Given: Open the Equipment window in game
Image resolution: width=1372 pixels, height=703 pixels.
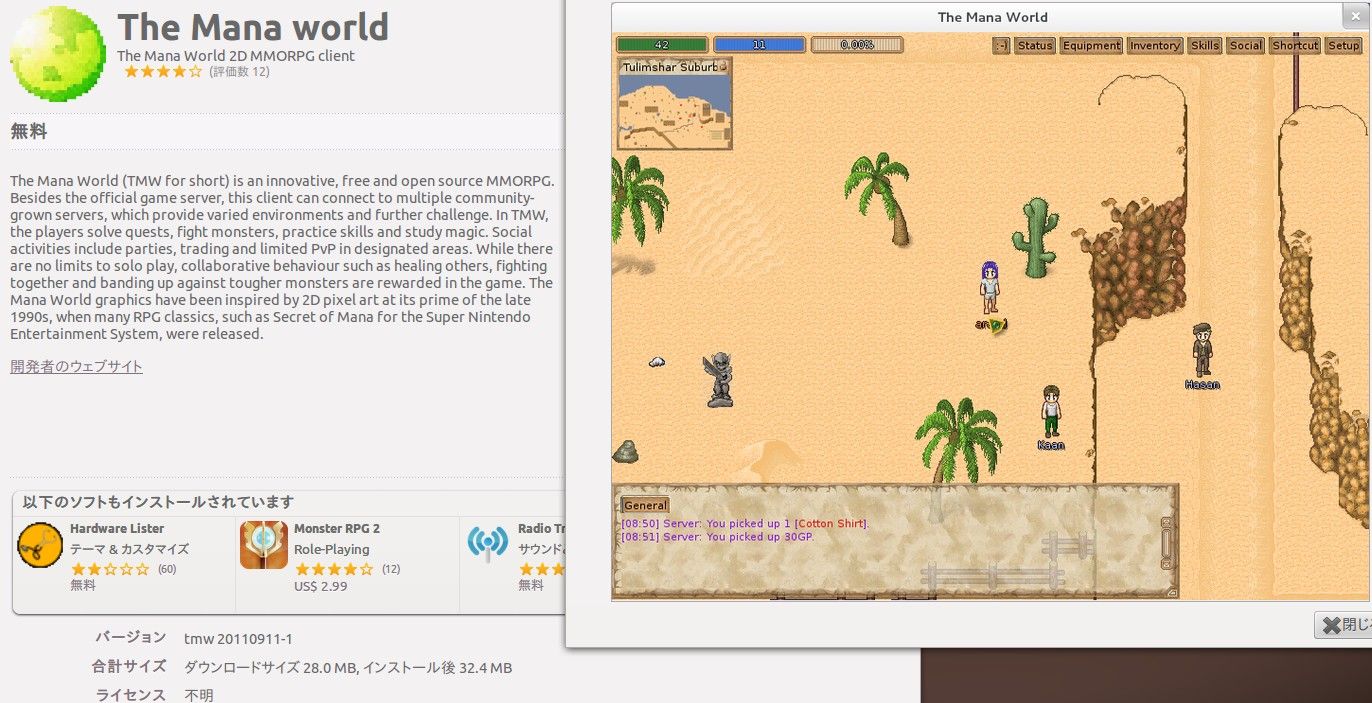Looking at the screenshot, I should 1091,45.
